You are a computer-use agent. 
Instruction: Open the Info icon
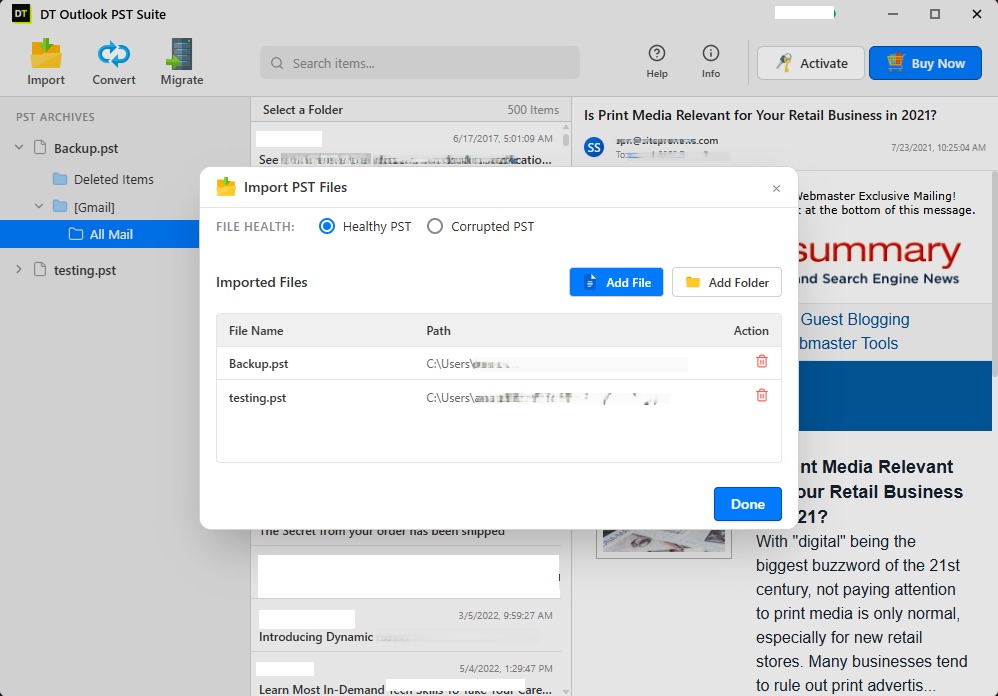tap(711, 62)
